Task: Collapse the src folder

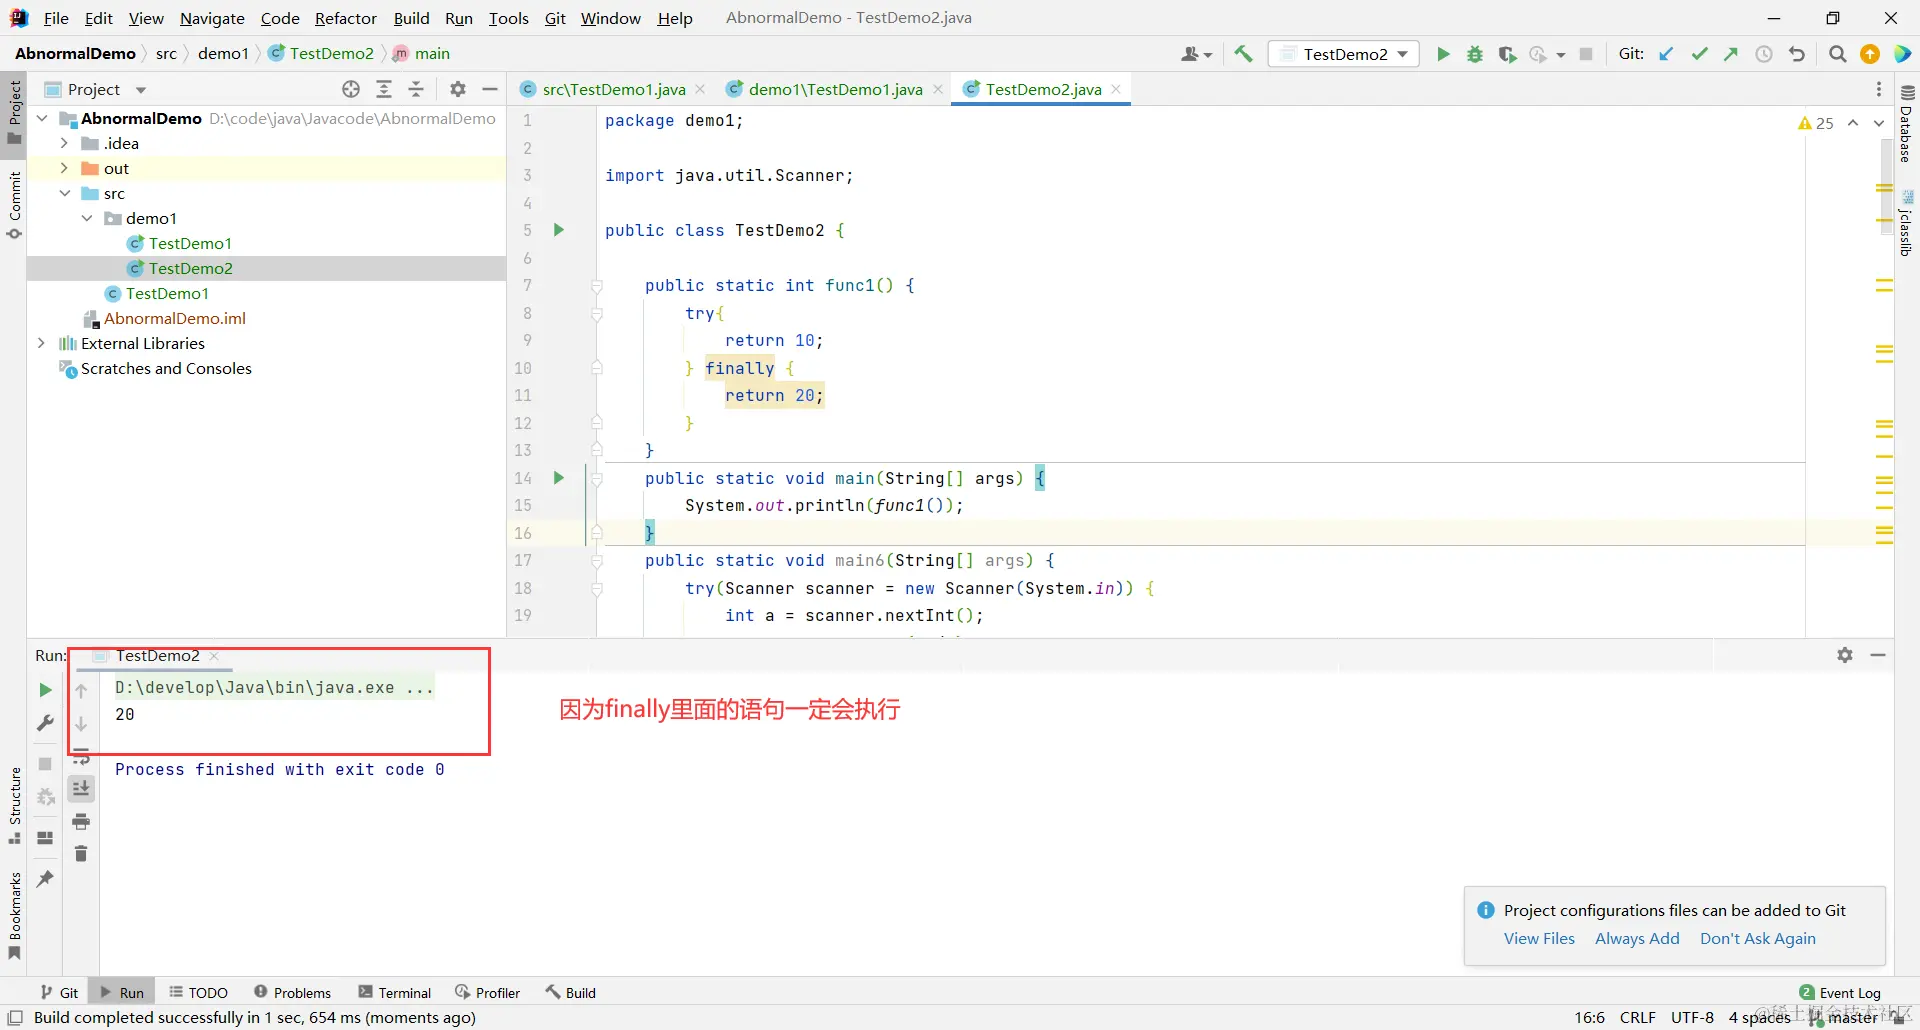Action: point(64,193)
